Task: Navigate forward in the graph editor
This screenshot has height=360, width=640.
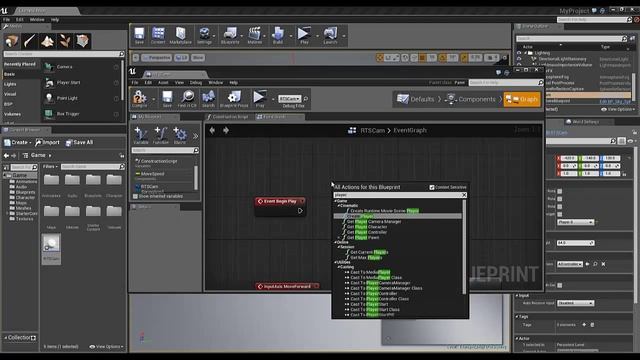Action: 226,130
